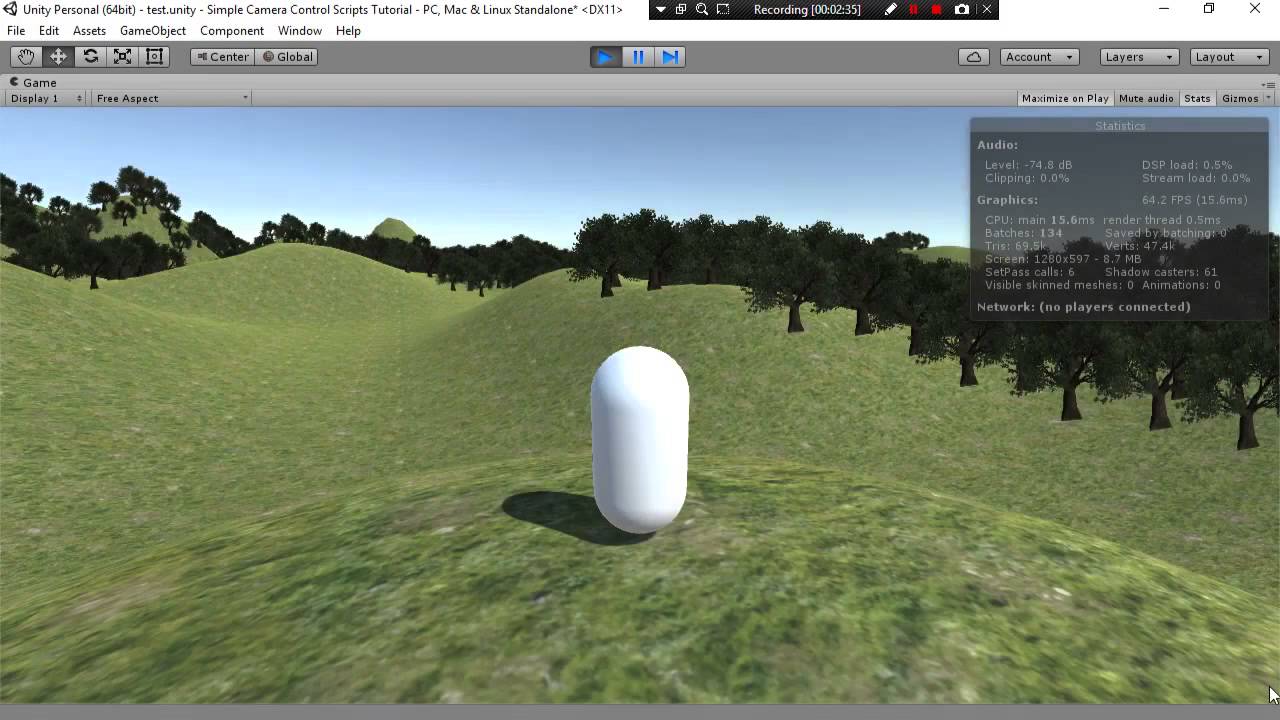
Task: Step one frame forward
Action: pos(670,57)
